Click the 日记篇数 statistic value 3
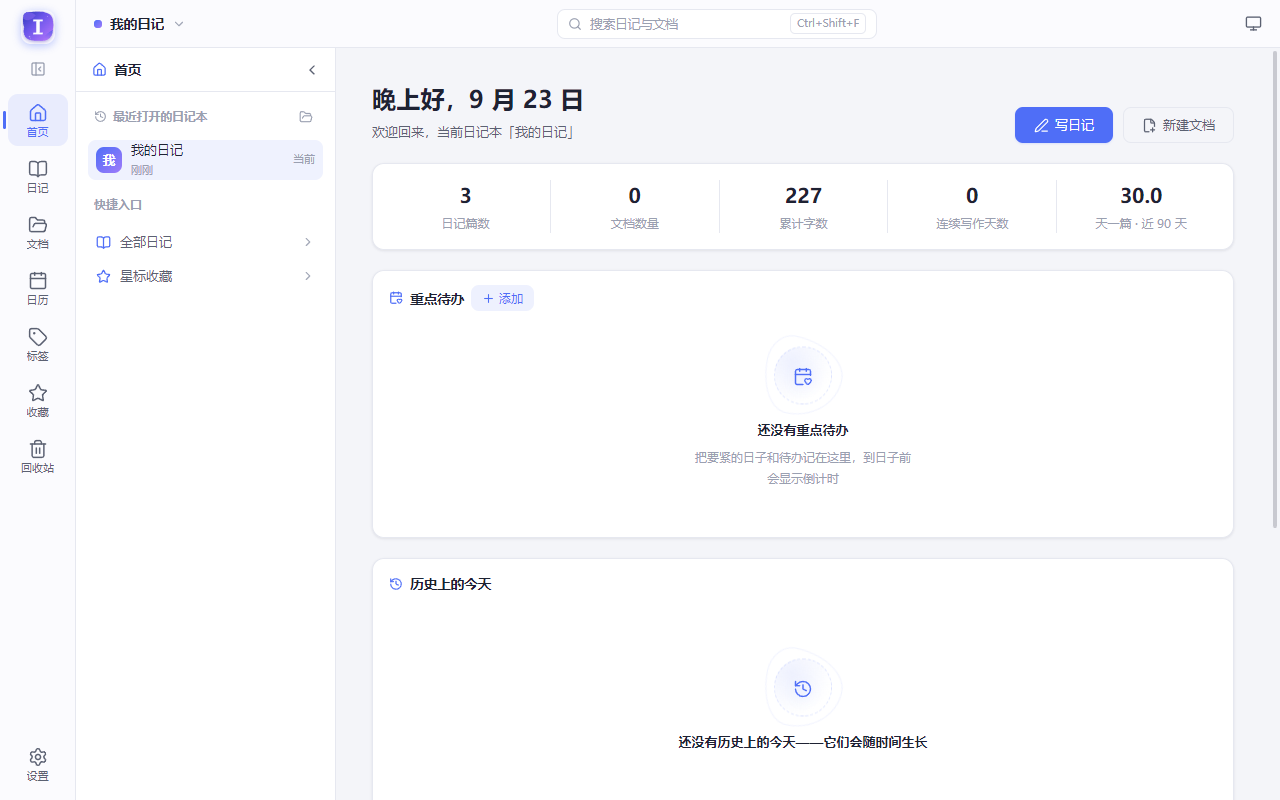1280x800 pixels. [x=466, y=196]
